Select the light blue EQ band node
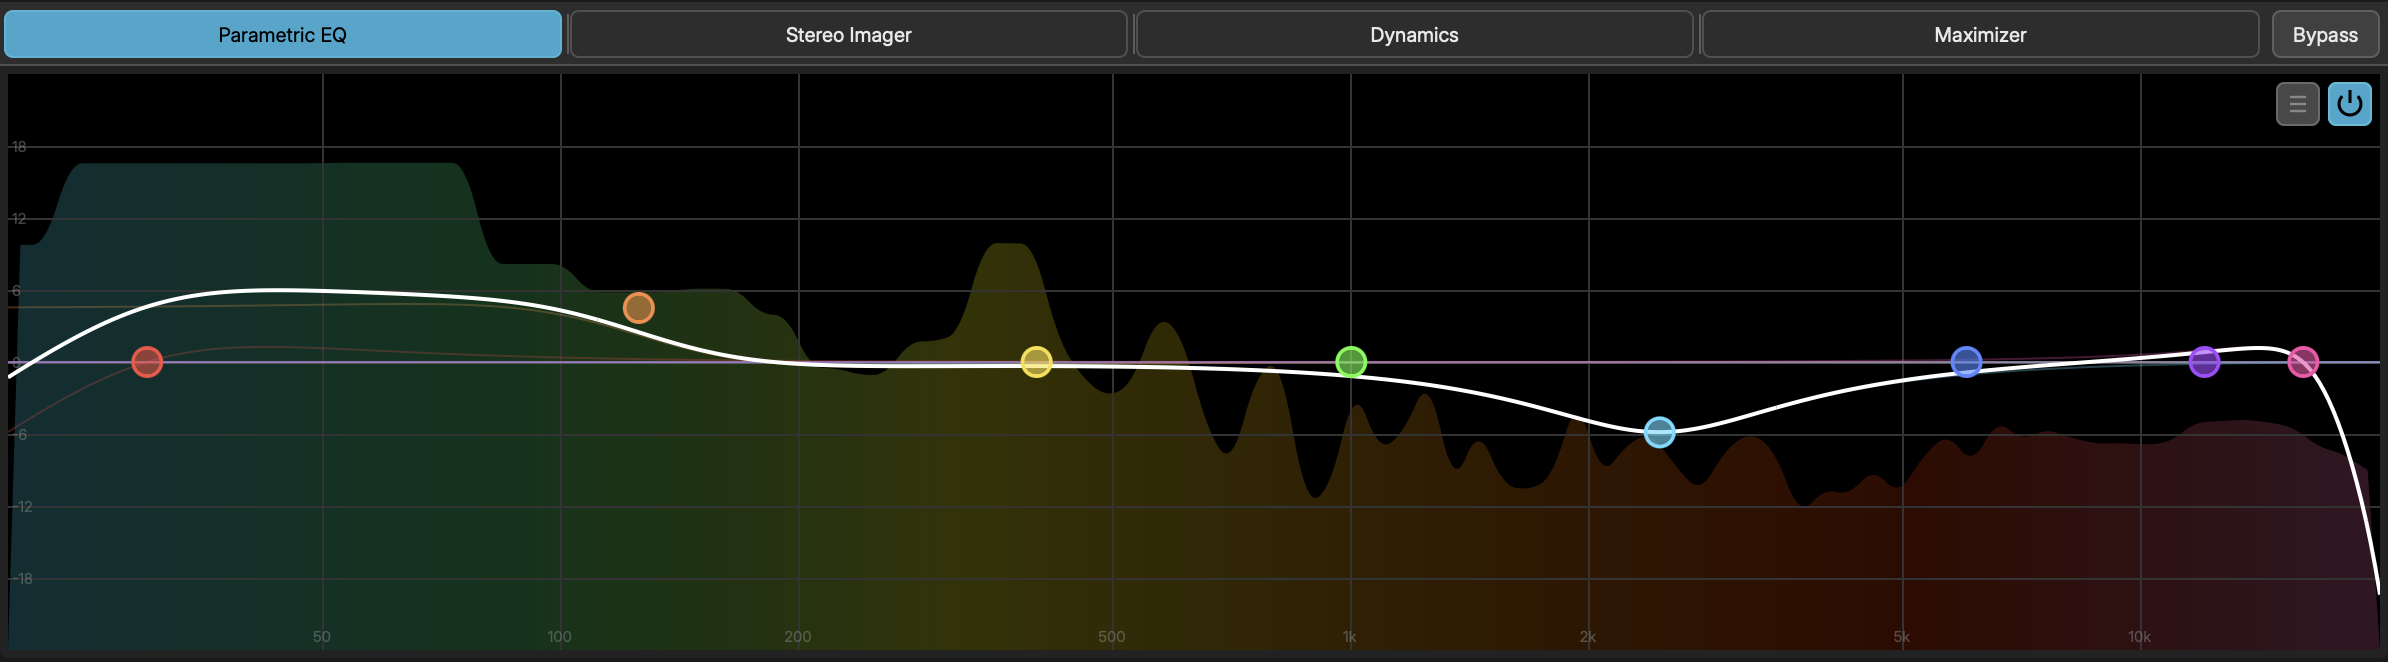The image size is (2388, 662). (x=1660, y=432)
